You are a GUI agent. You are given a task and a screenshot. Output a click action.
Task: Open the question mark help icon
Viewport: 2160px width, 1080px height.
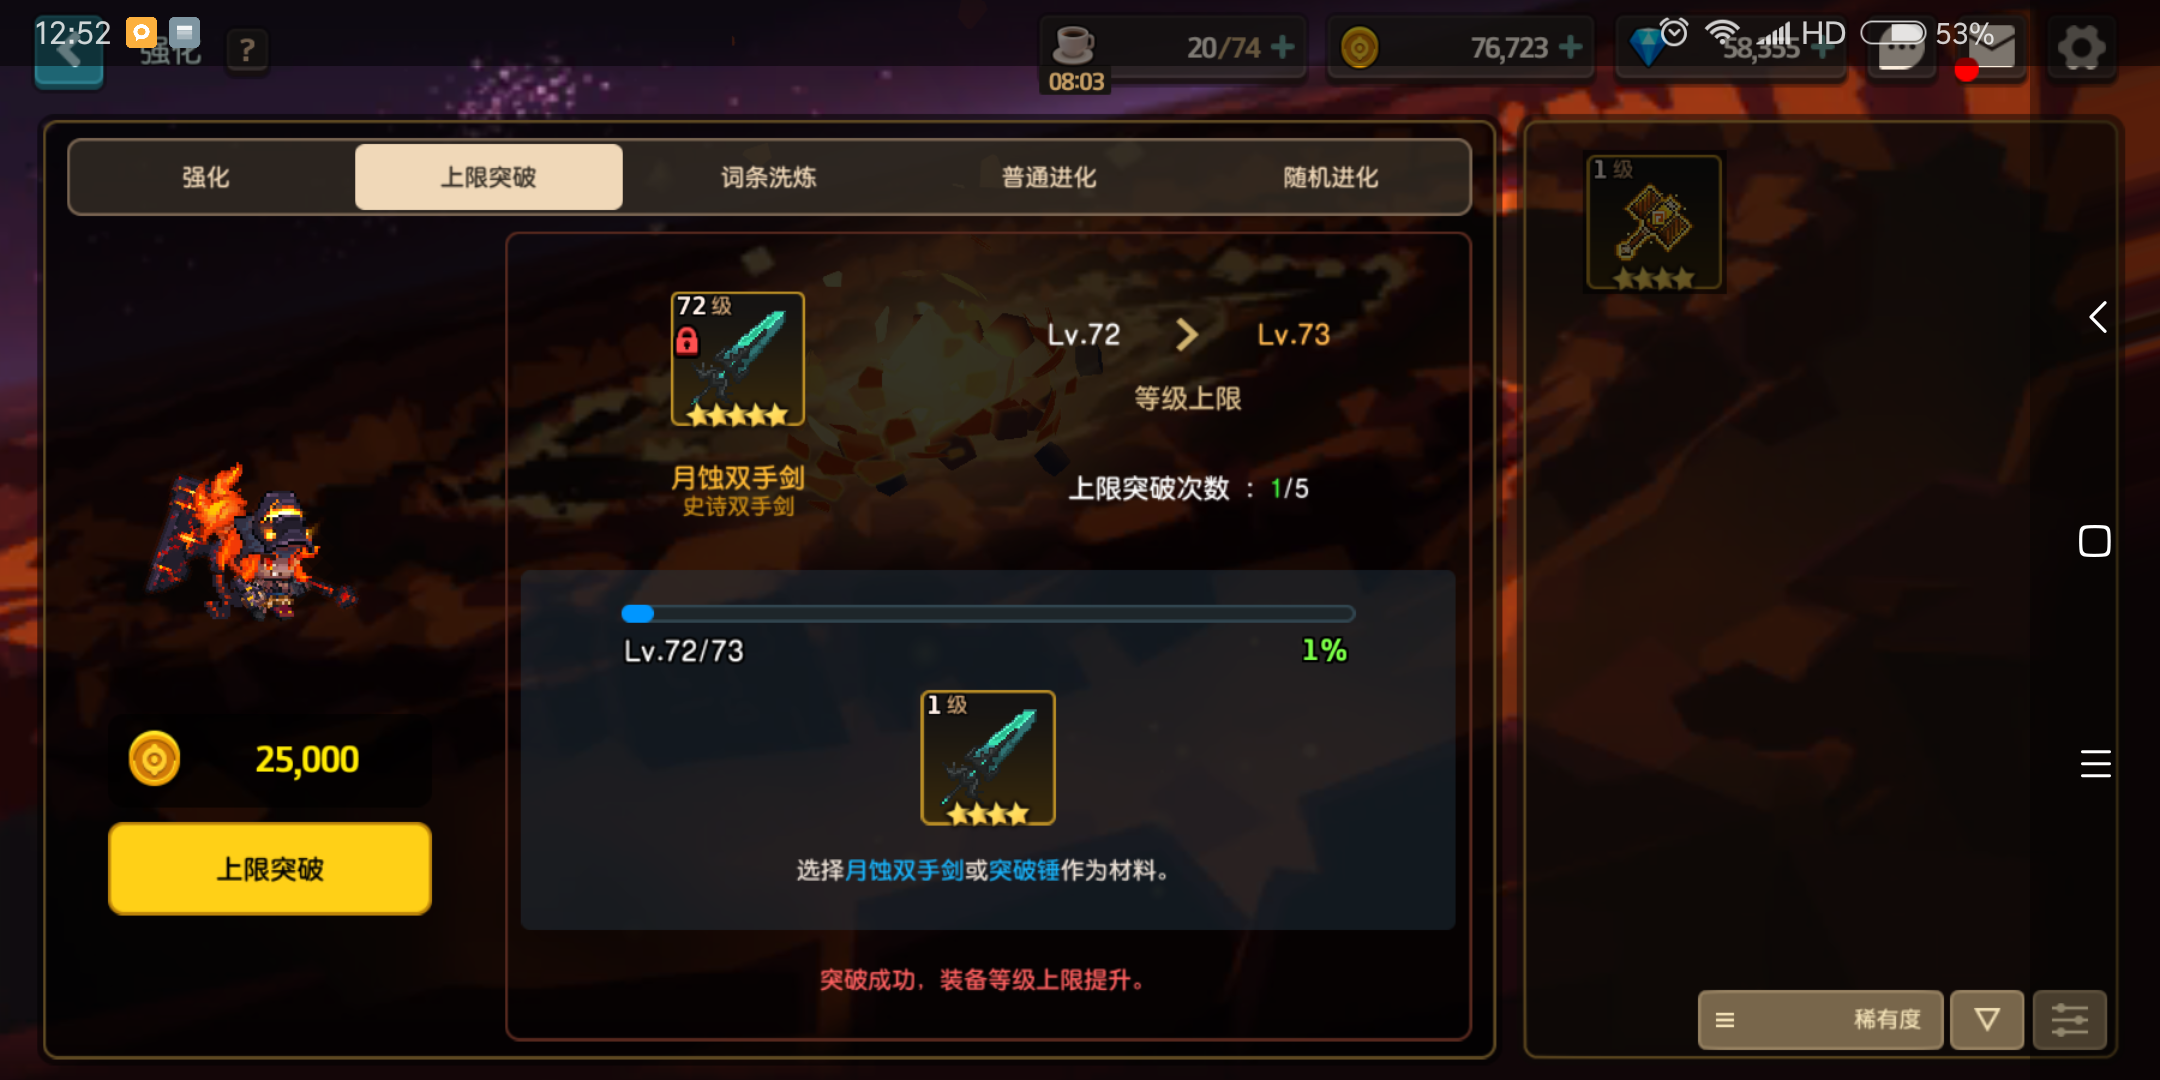point(247,49)
